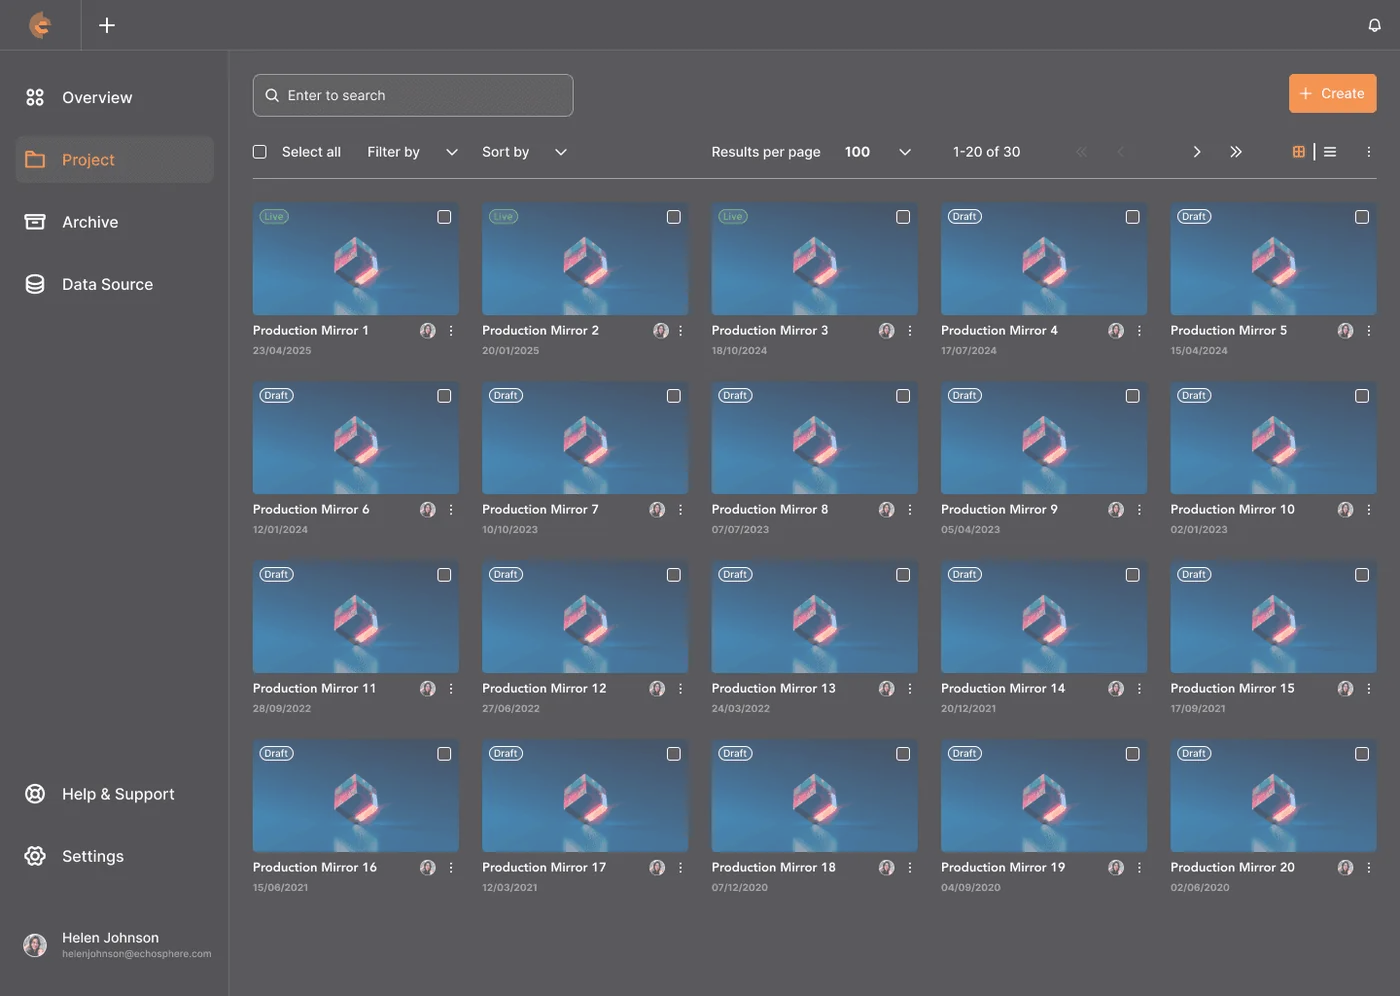This screenshot has height=996, width=1400.
Task: Select Production Mirror 3 checkbox
Action: 903,217
